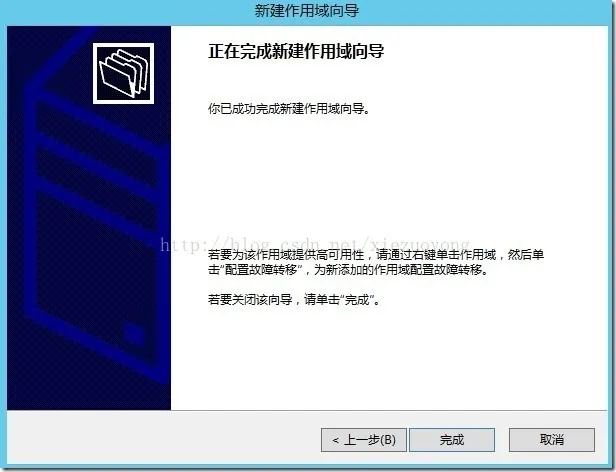Click the heading 正在完成新建作用域向导
Screen dimensions: 616x472
coord(296,51)
